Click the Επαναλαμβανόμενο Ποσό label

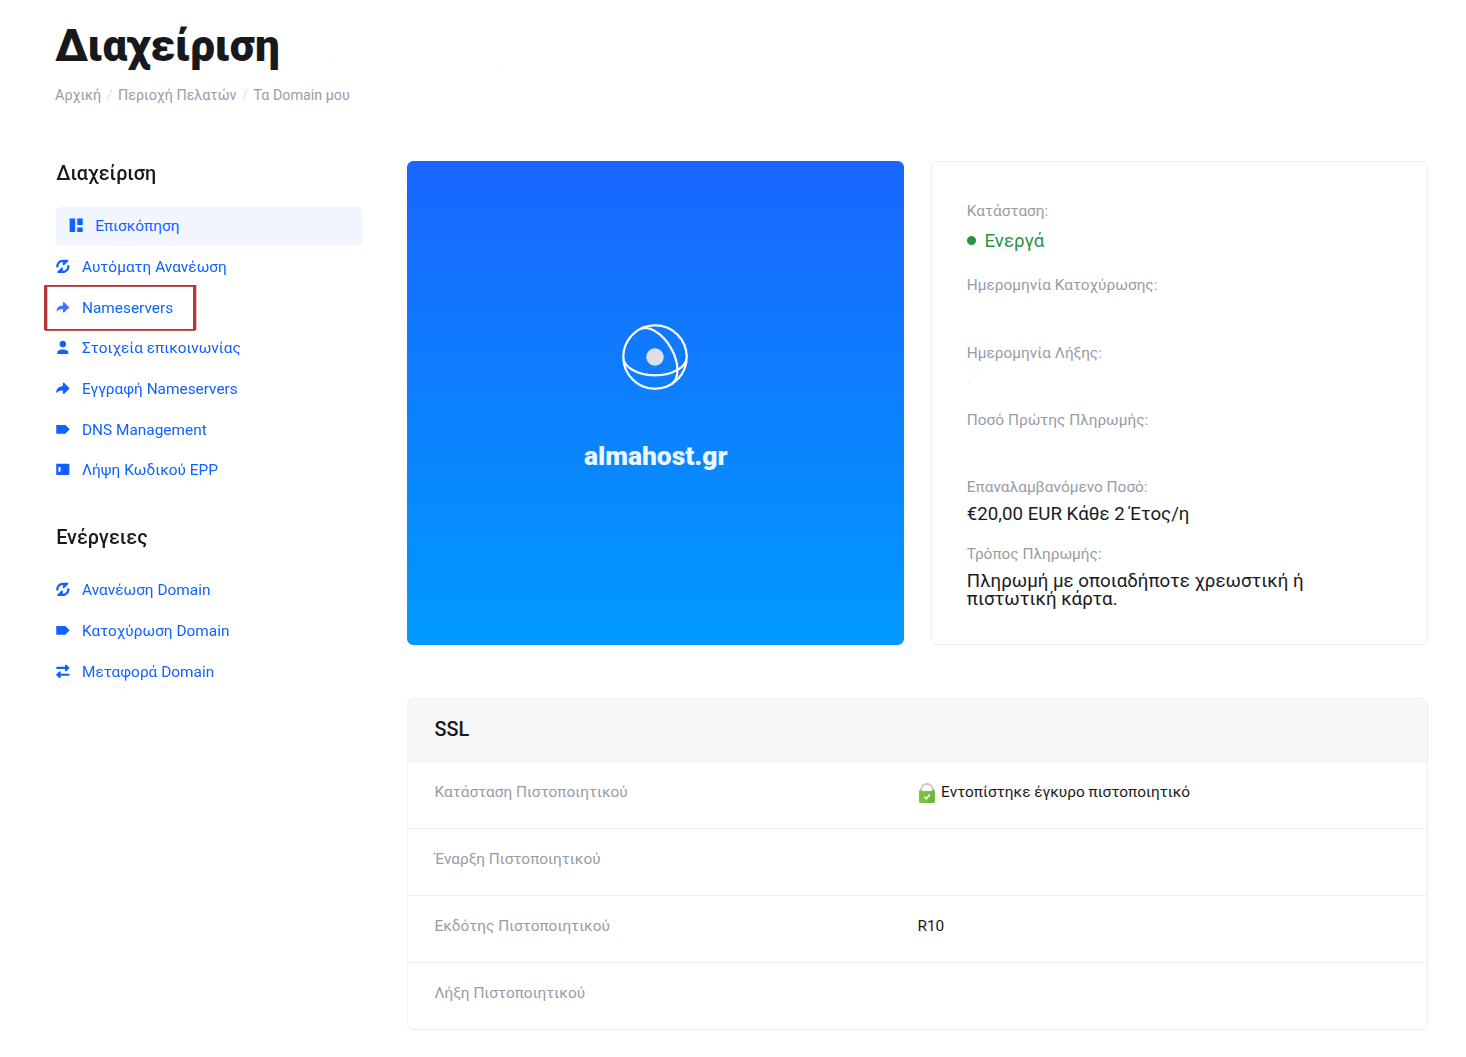(x=1057, y=487)
